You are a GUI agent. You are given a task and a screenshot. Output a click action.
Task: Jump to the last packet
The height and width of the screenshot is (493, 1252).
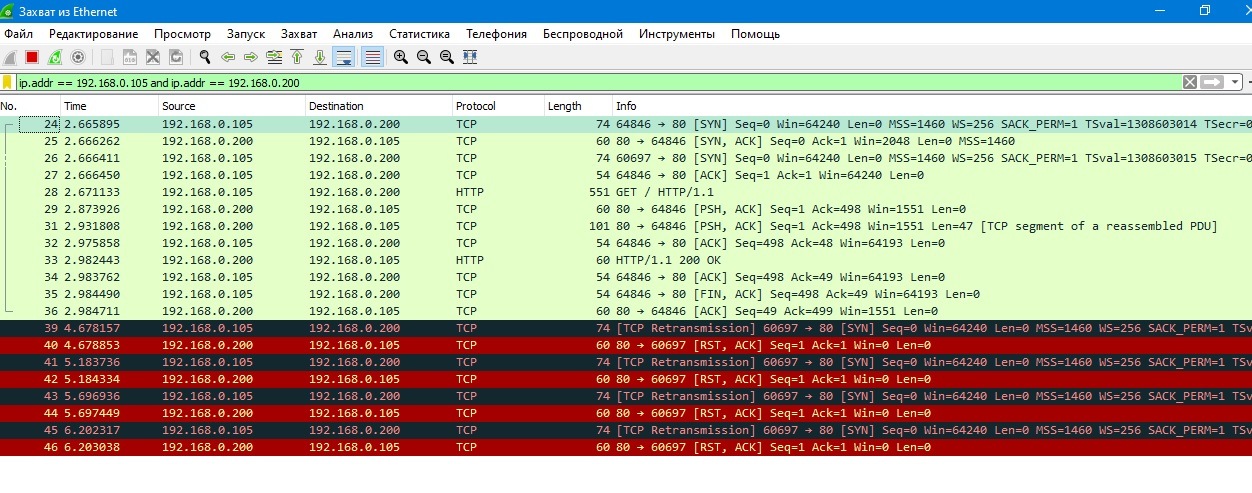coord(320,57)
